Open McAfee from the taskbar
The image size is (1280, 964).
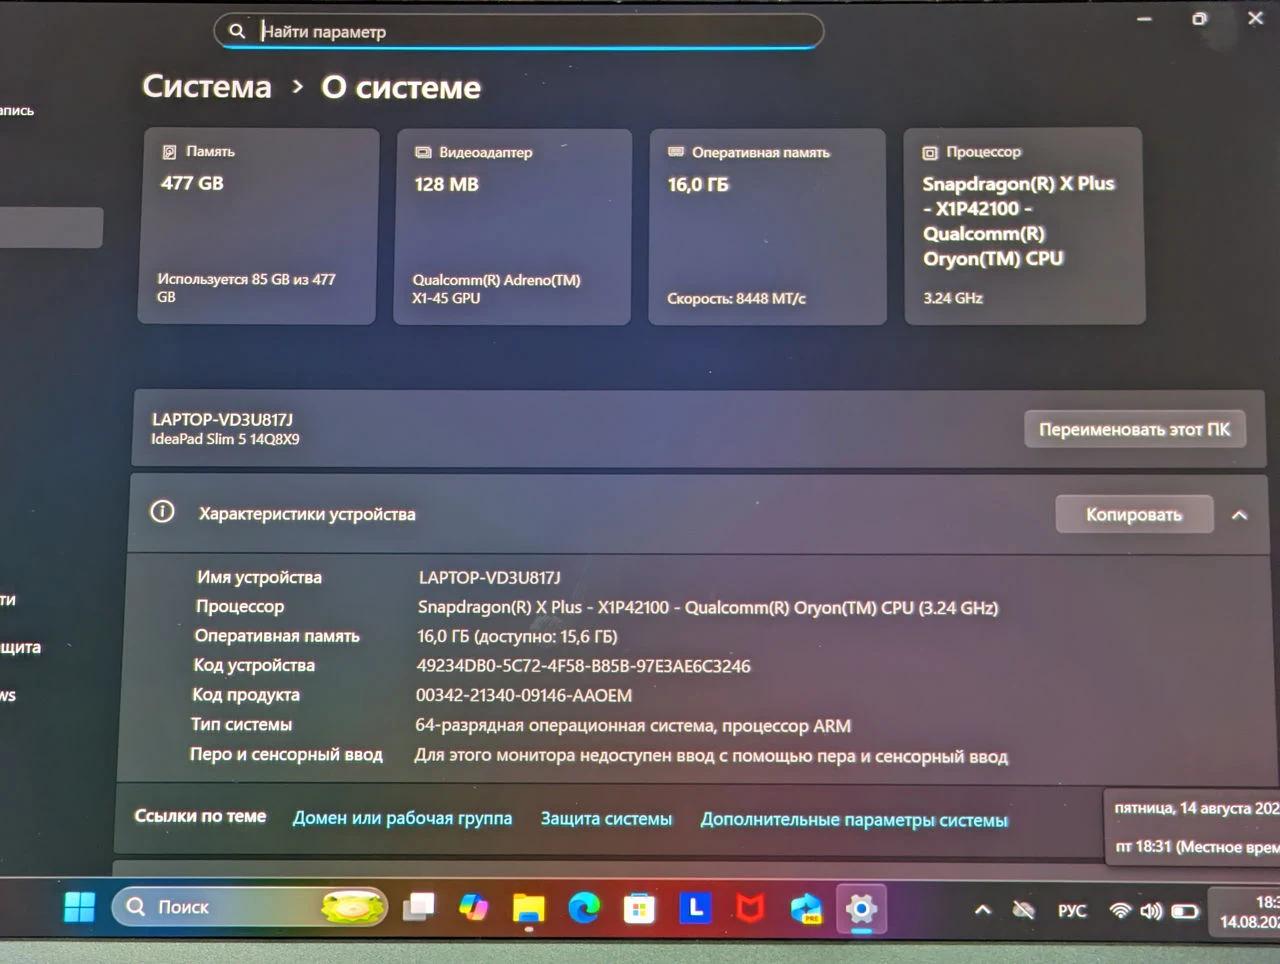tap(750, 909)
